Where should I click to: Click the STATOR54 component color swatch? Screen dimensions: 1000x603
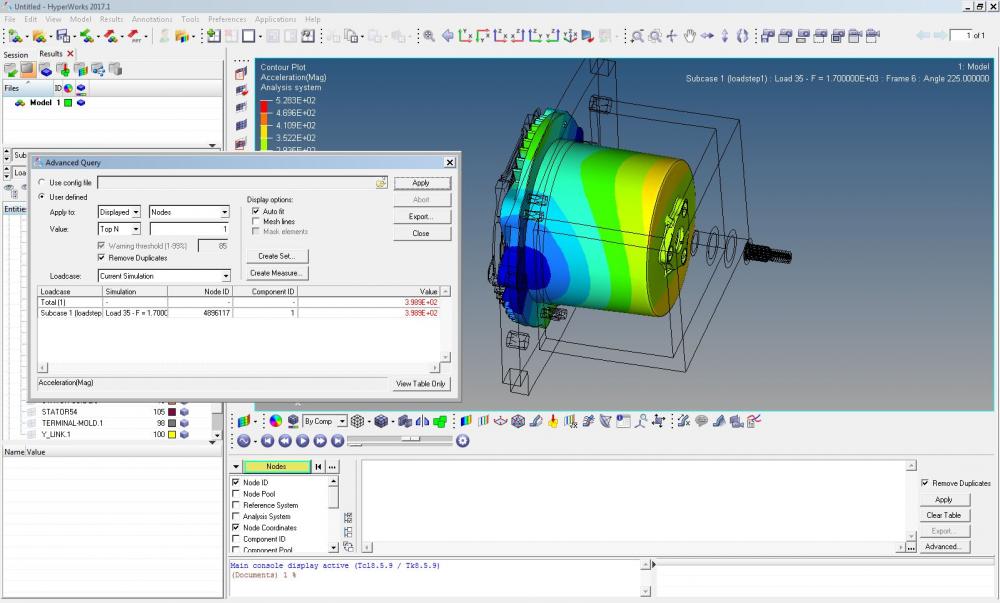tap(172, 412)
